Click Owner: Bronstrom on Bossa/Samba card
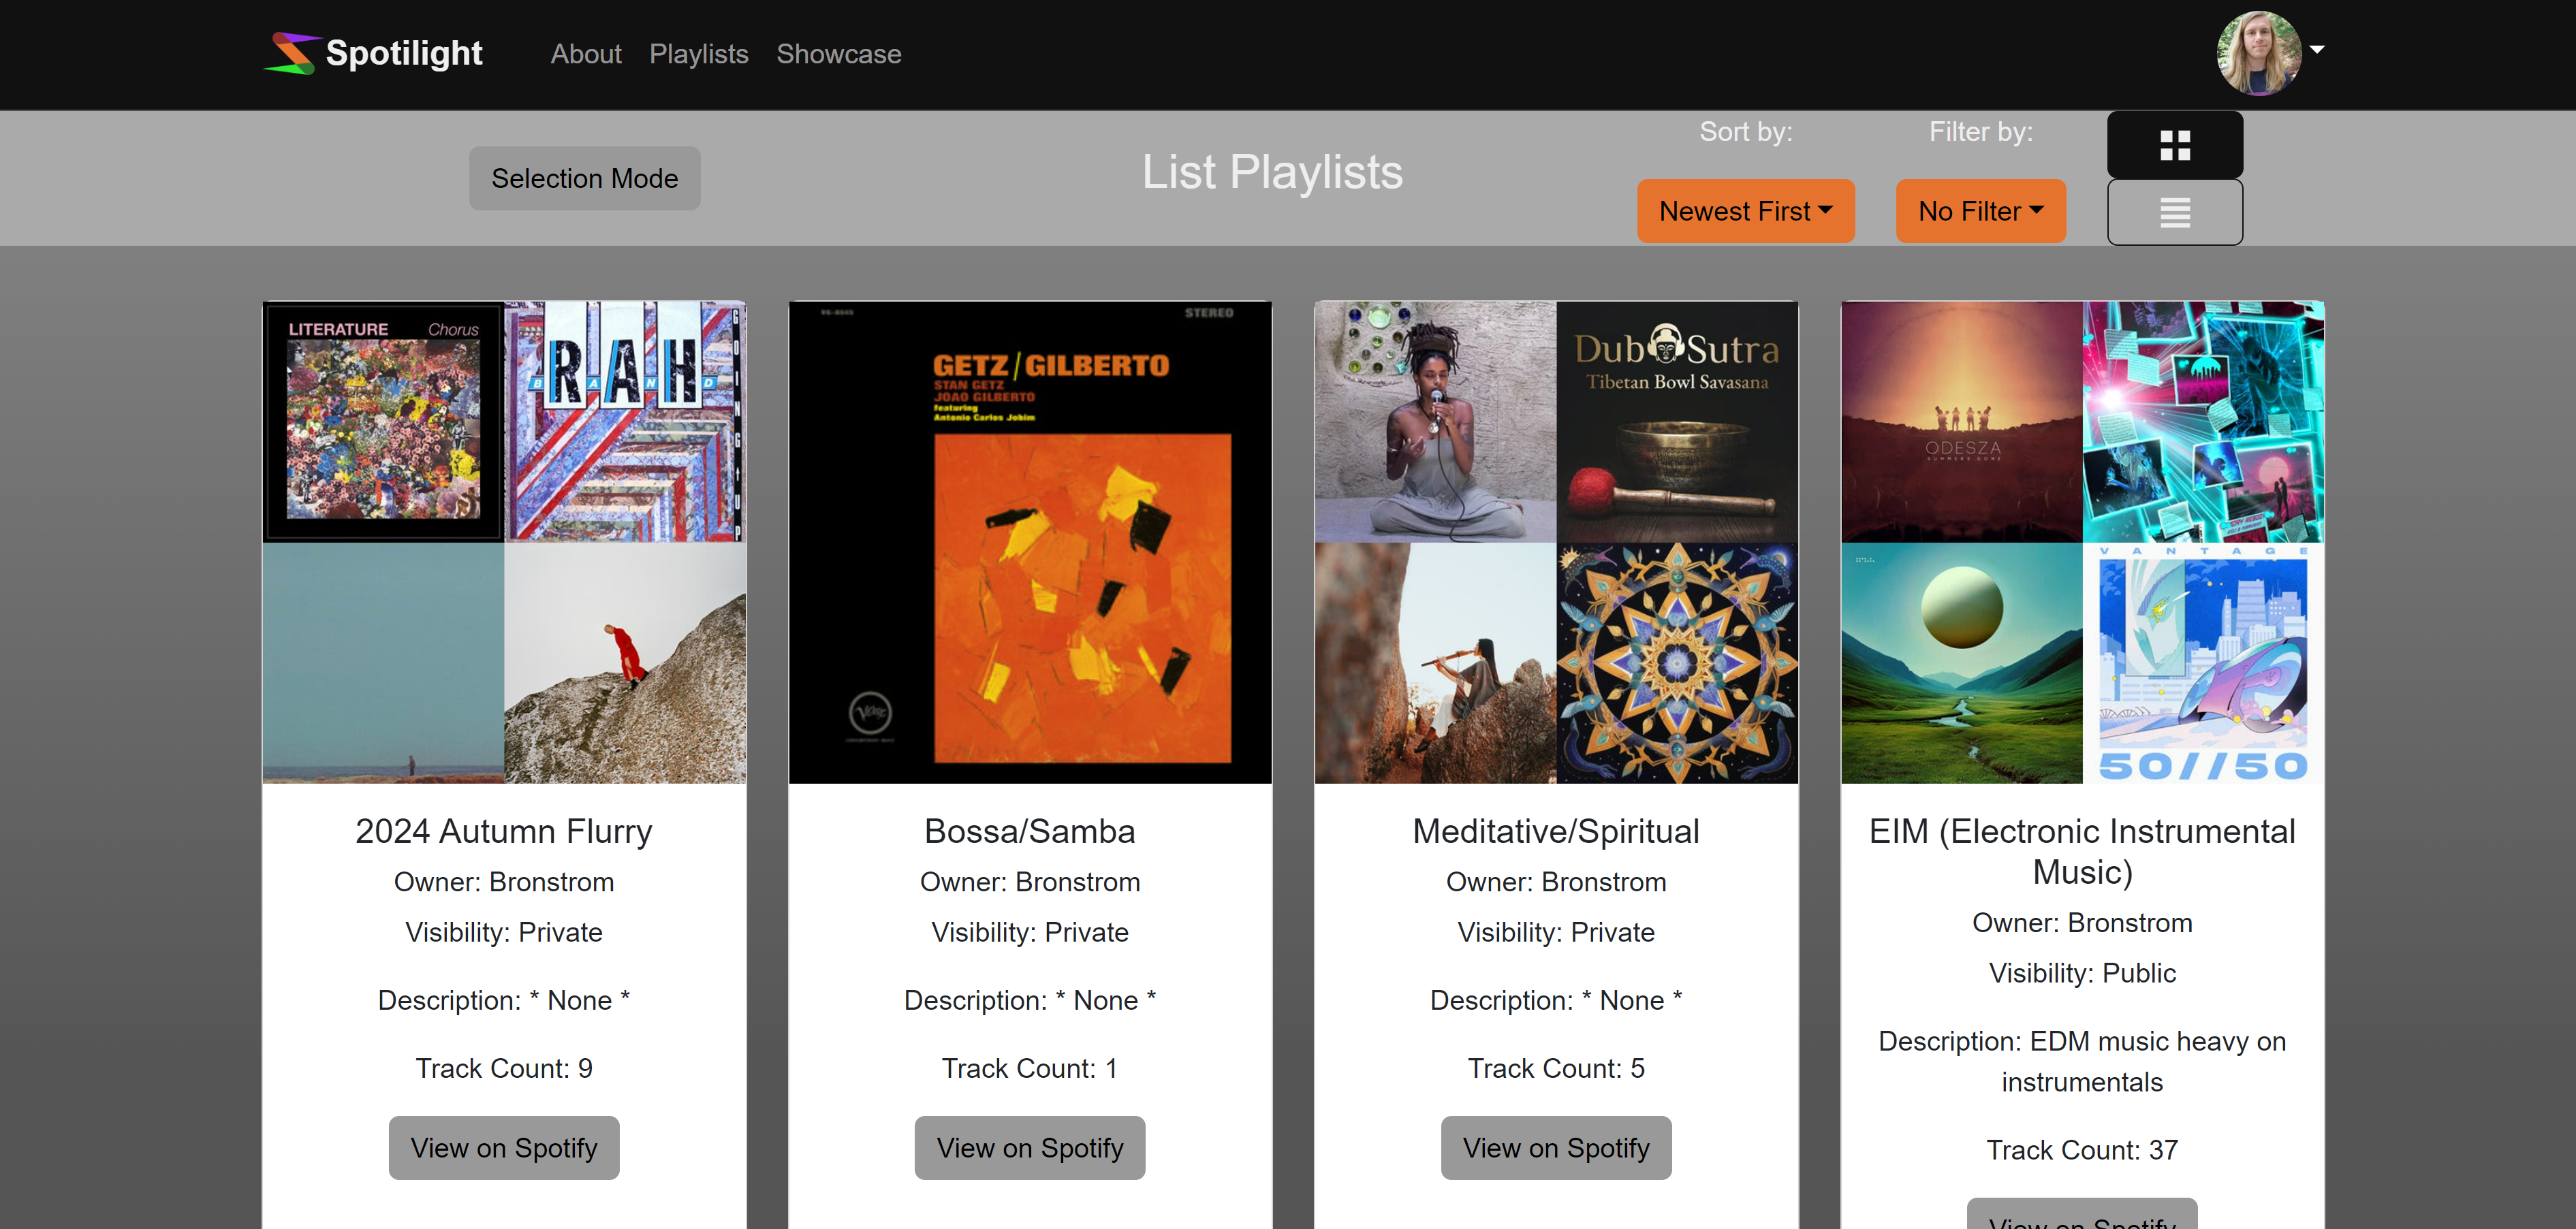This screenshot has width=2576, height=1229. pyautogui.click(x=1029, y=882)
